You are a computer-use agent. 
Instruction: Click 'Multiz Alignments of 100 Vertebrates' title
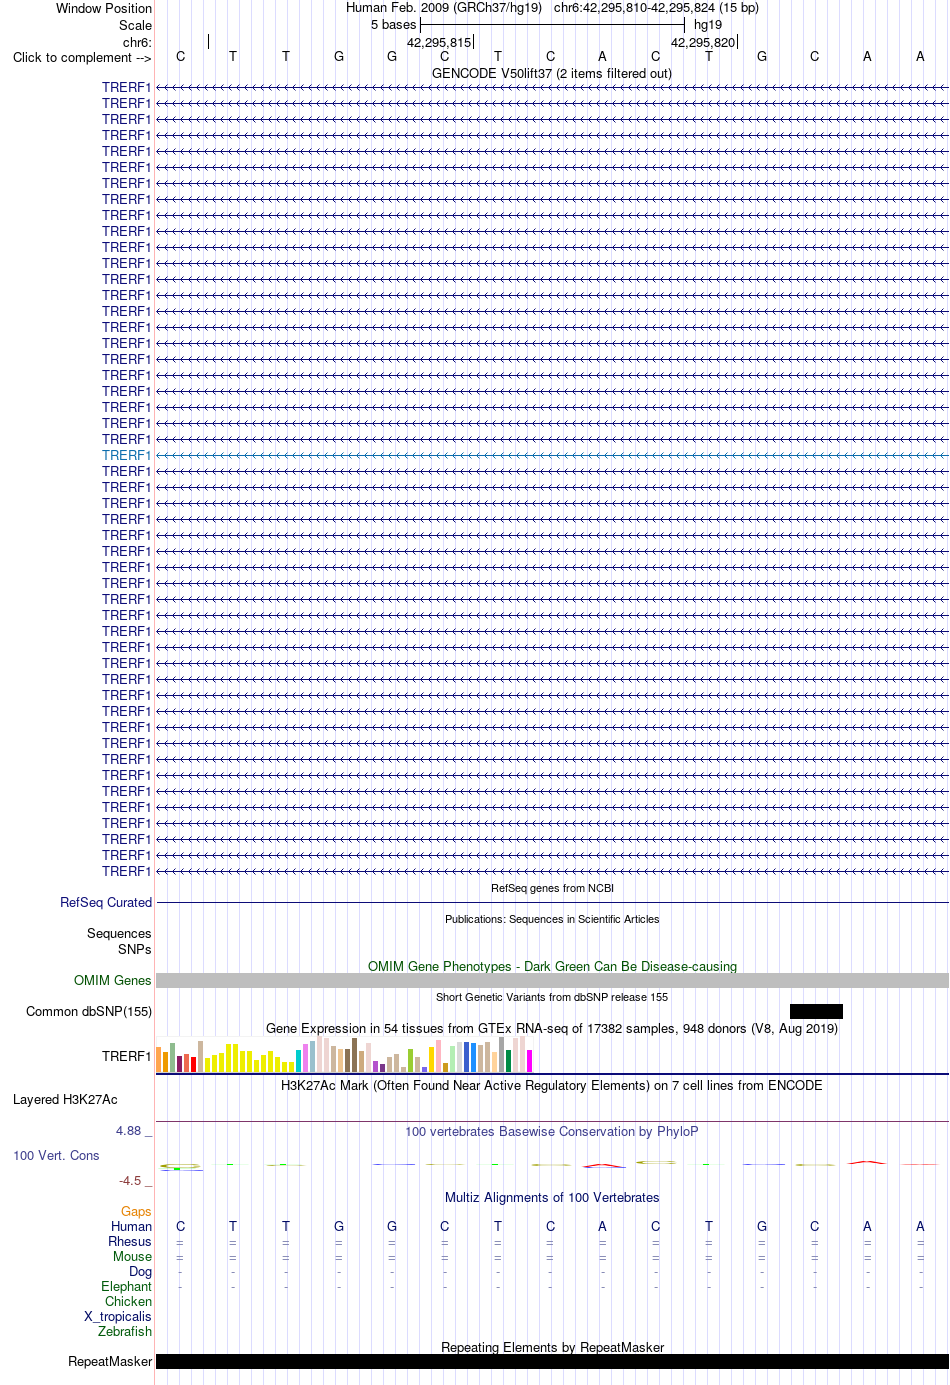pyautogui.click(x=552, y=1197)
